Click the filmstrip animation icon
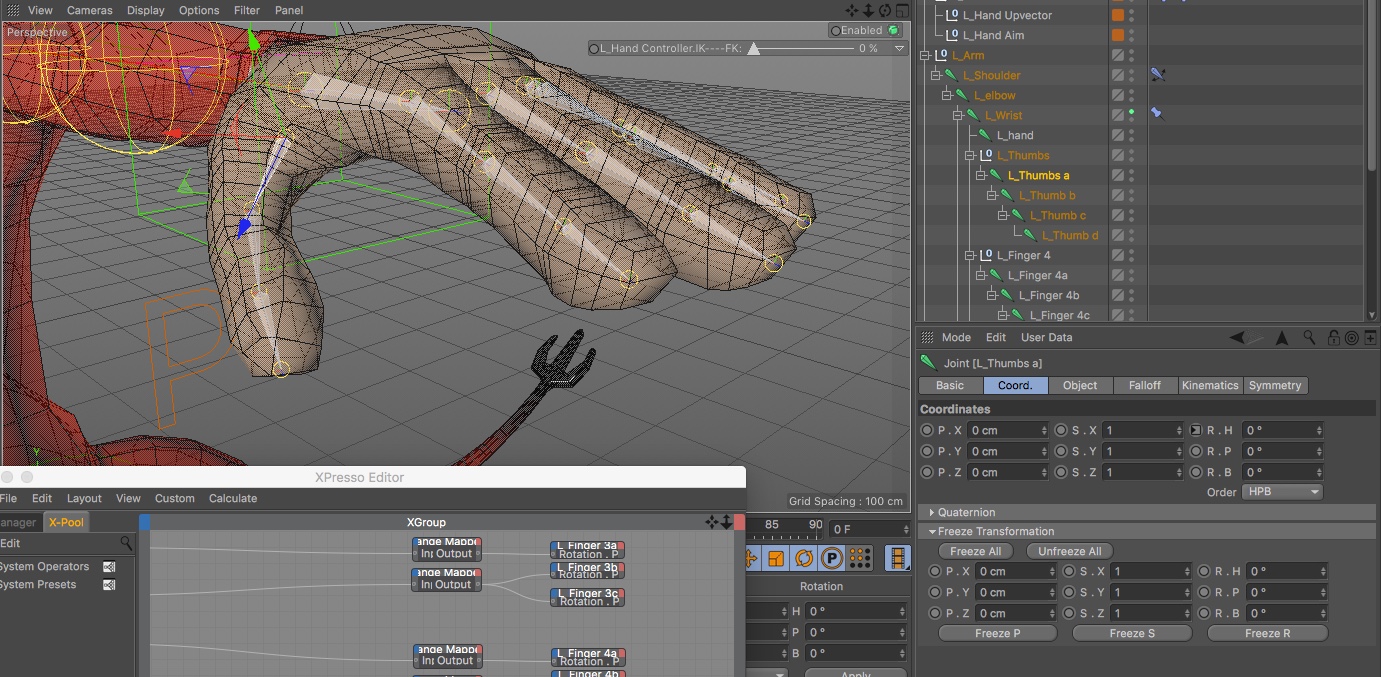The width and height of the screenshot is (1381, 677). (898, 558)
